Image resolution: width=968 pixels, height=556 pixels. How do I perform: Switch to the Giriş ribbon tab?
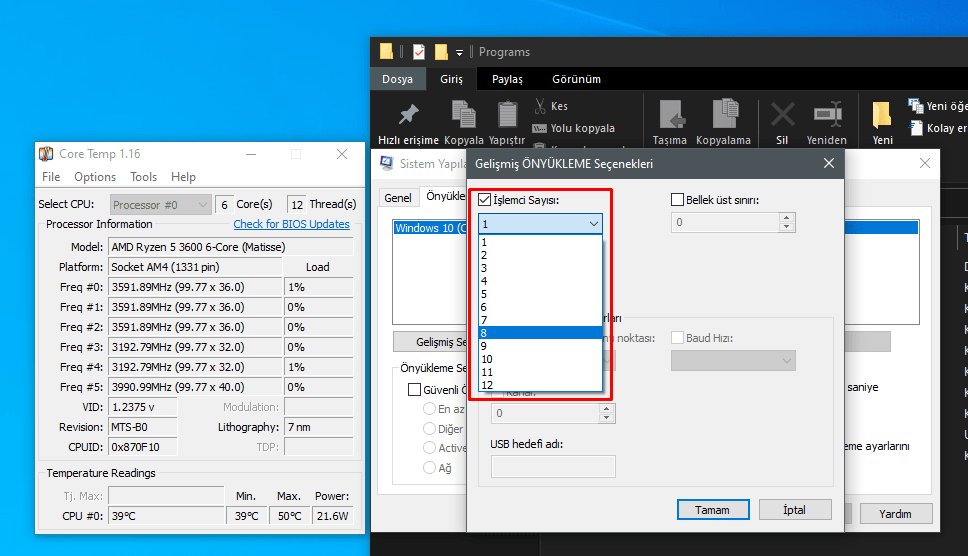tap(451, 79)
